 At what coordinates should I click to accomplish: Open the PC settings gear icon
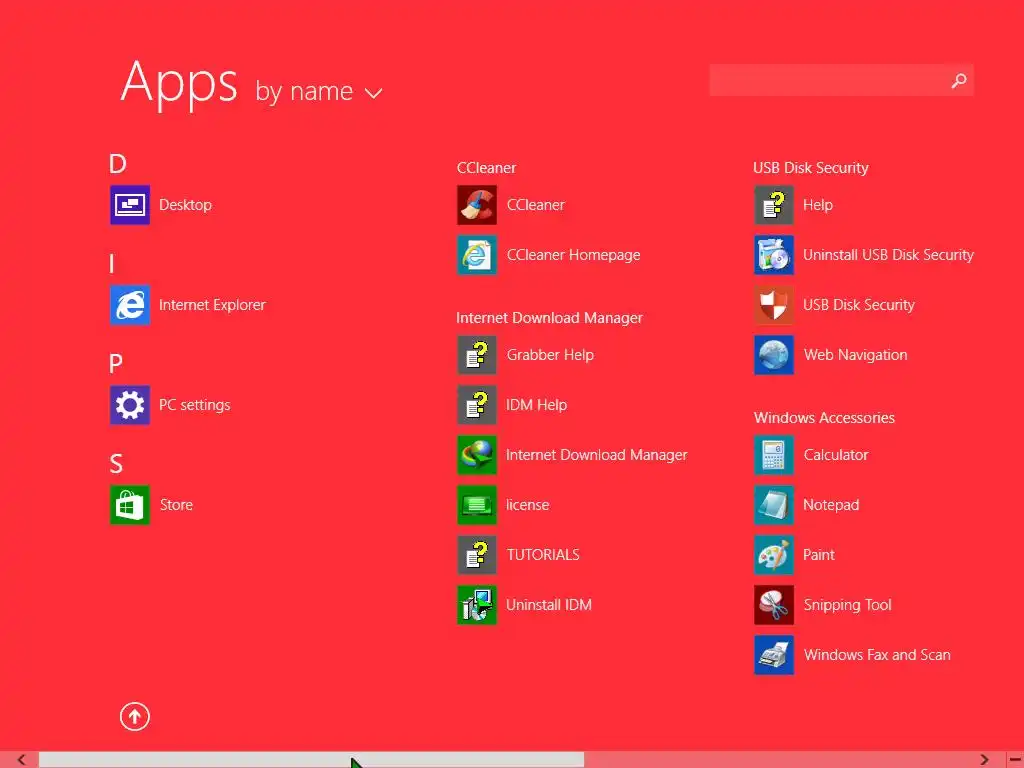(x=129, y=405)
